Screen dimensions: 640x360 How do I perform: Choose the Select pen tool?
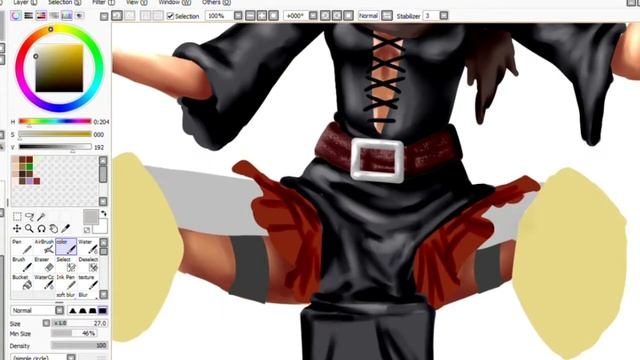(x=66, y=264)
